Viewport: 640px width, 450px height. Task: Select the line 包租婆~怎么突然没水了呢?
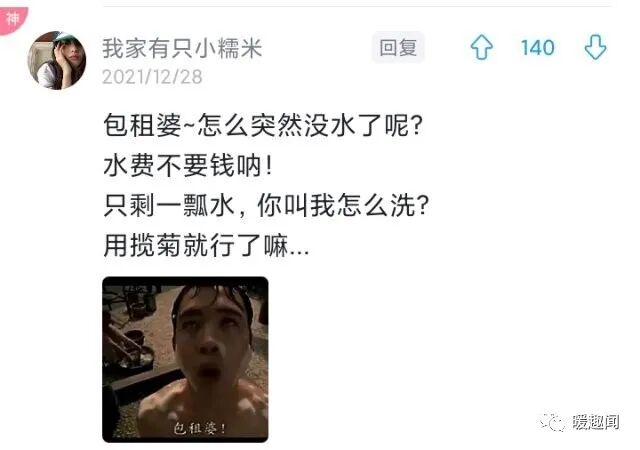263,125
